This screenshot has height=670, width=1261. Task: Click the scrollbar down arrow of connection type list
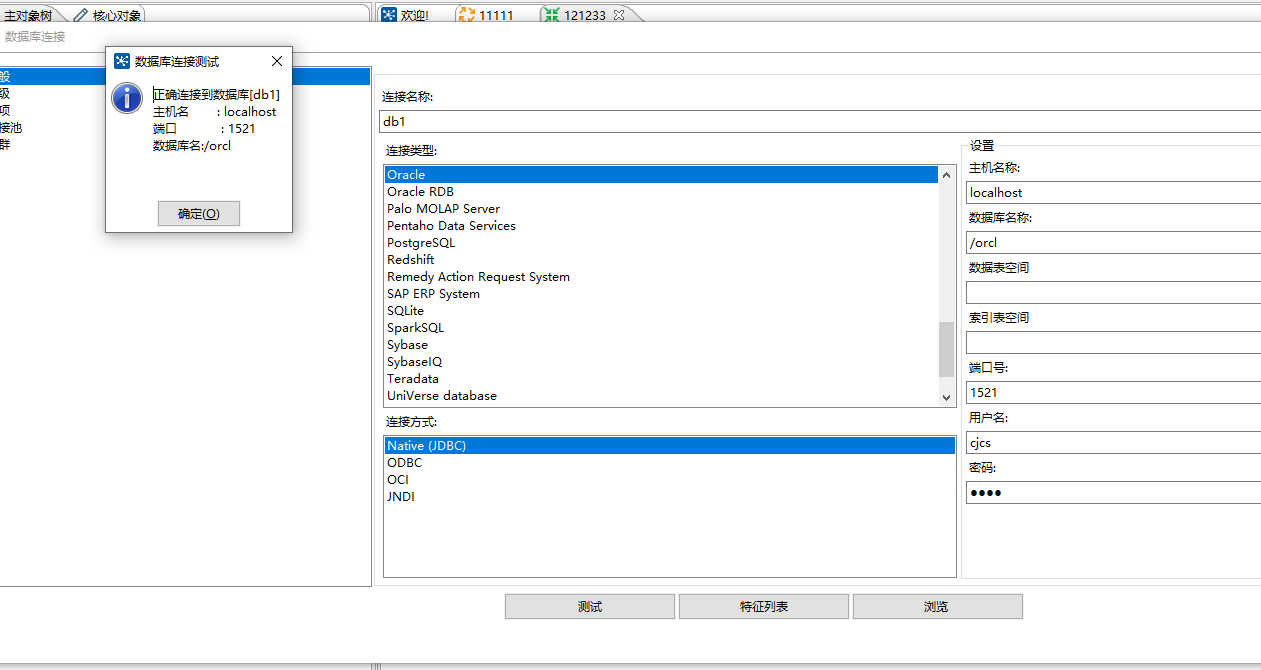point(946,396)
